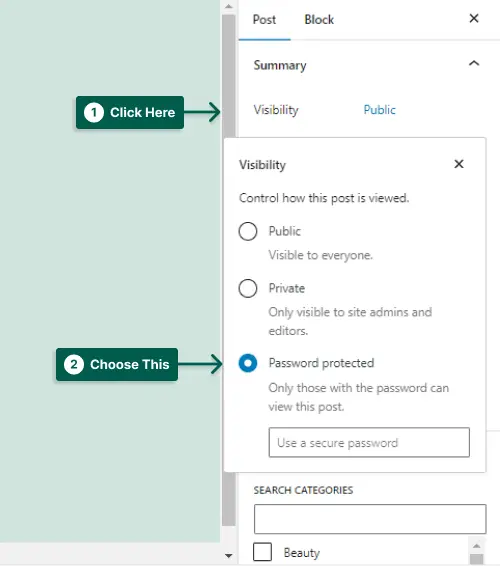Screen dimensions: 500x566
Task: Click the Password protected option label
Action: [321, 363]
